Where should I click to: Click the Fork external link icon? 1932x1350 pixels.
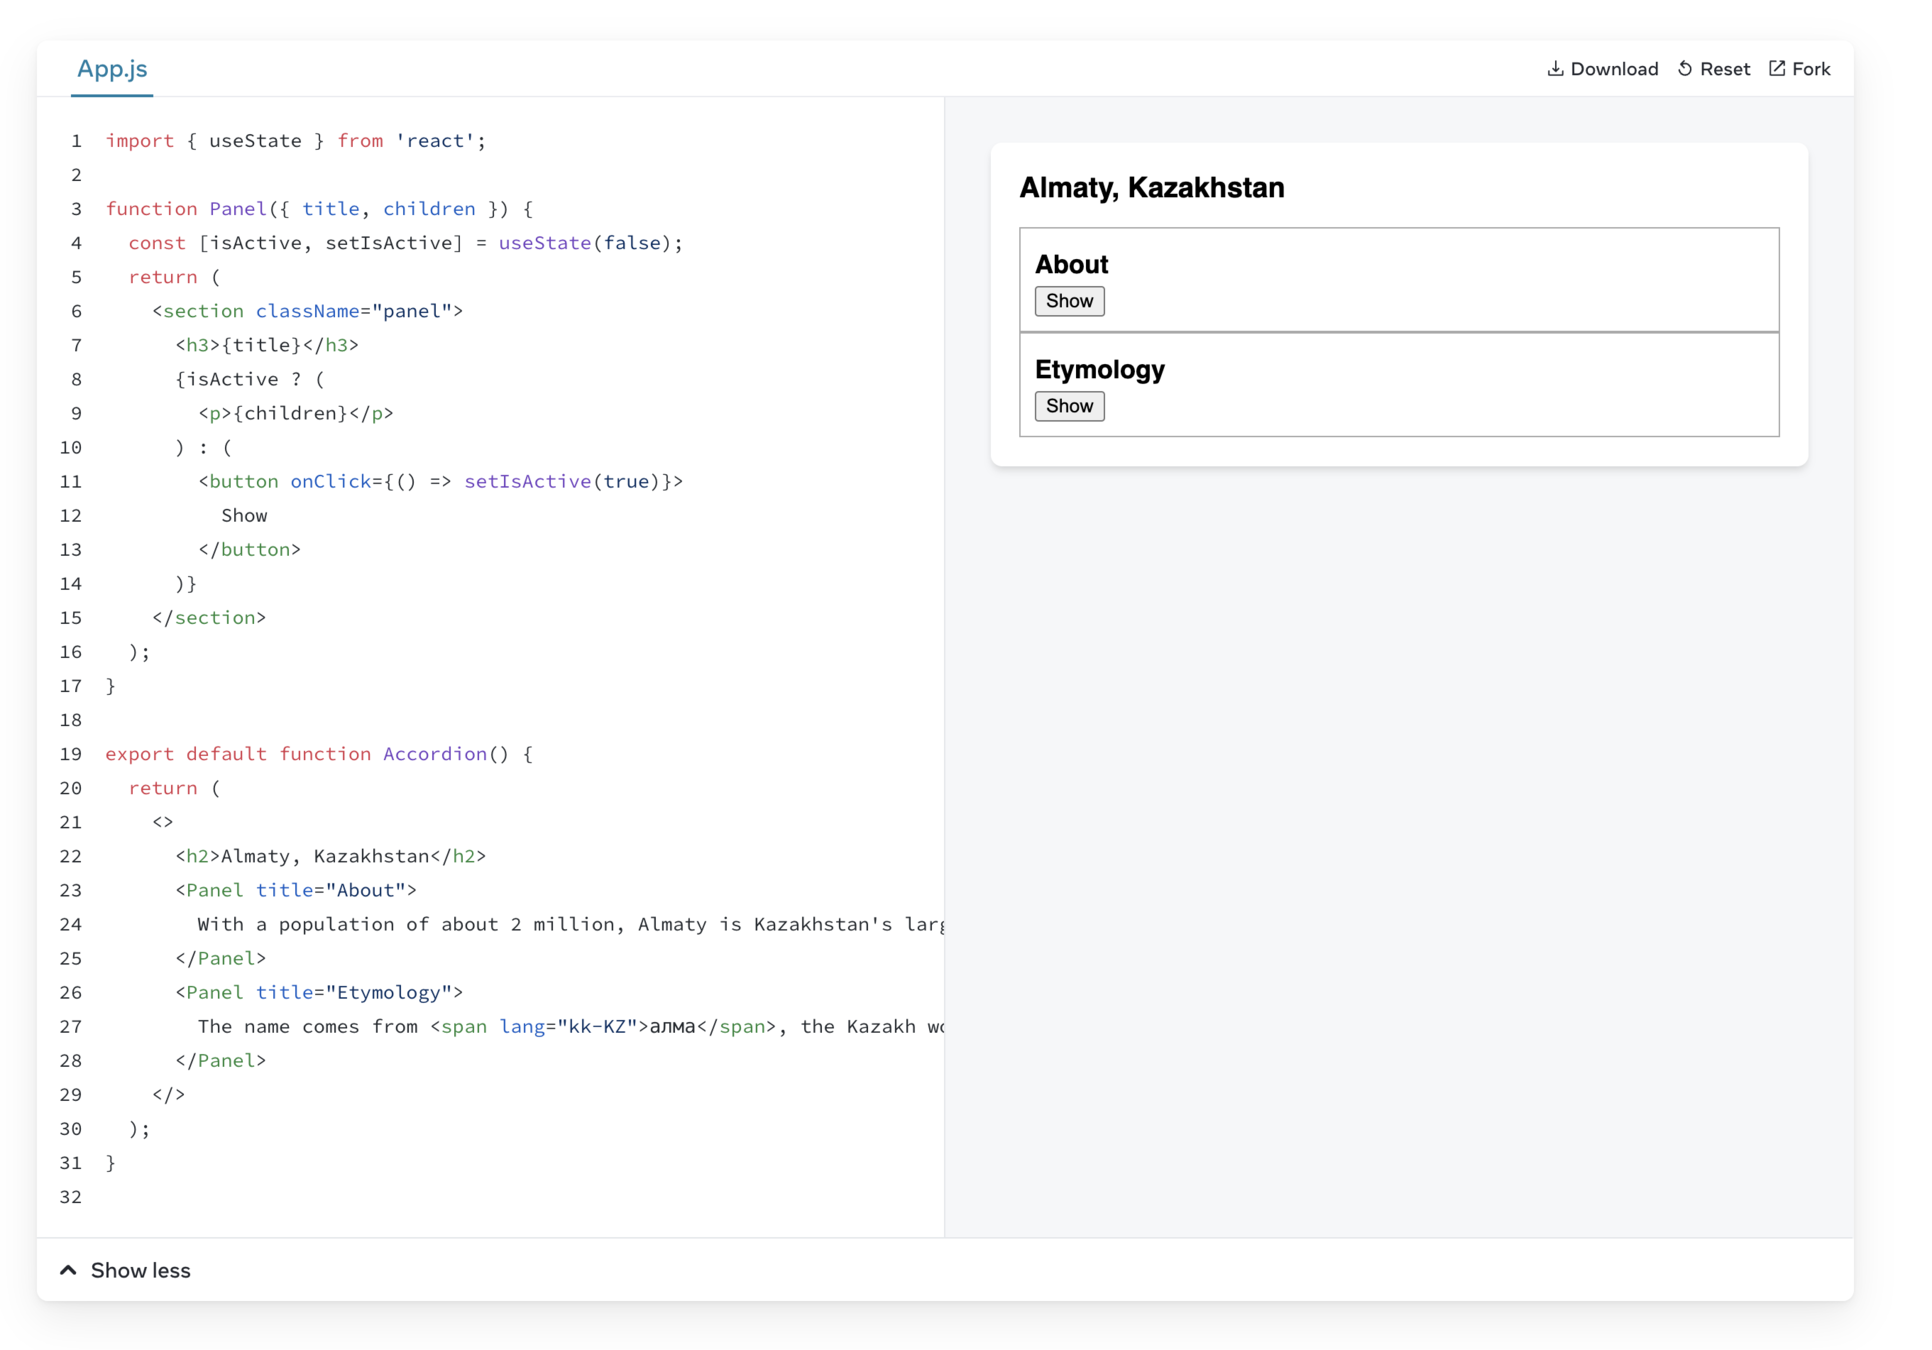pos(1777,69)
